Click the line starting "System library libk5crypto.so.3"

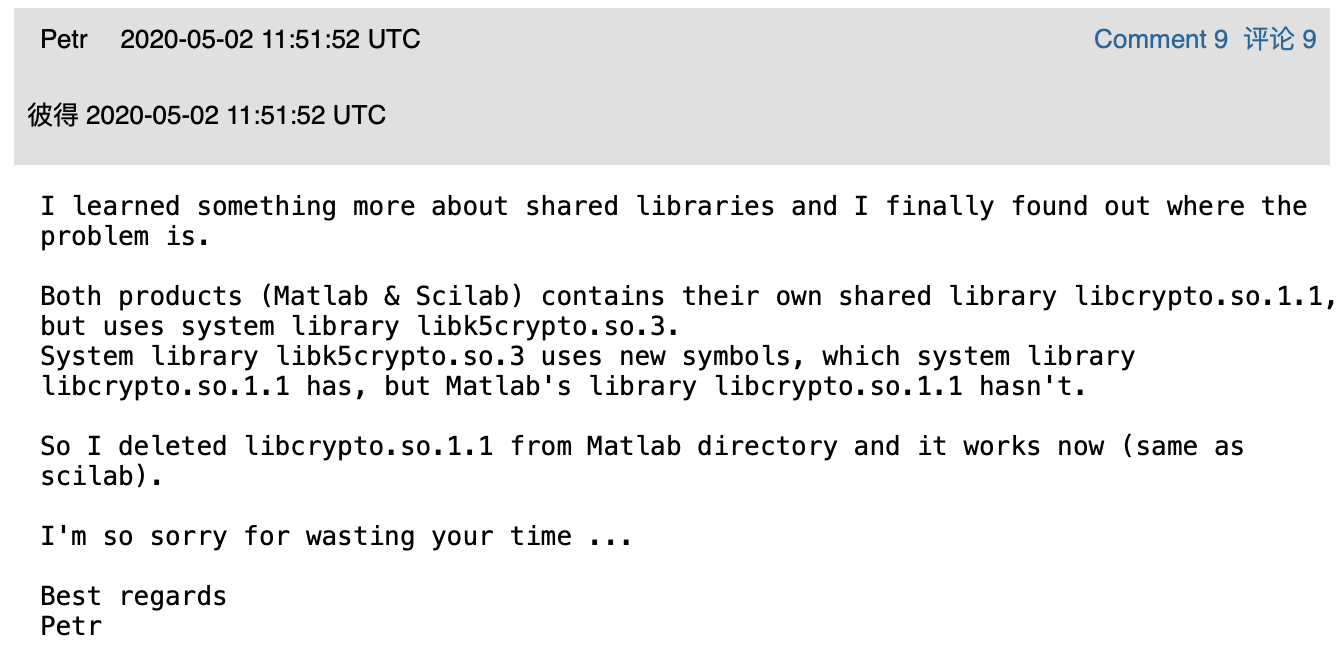pyautogui.click(x=588, y=357)
